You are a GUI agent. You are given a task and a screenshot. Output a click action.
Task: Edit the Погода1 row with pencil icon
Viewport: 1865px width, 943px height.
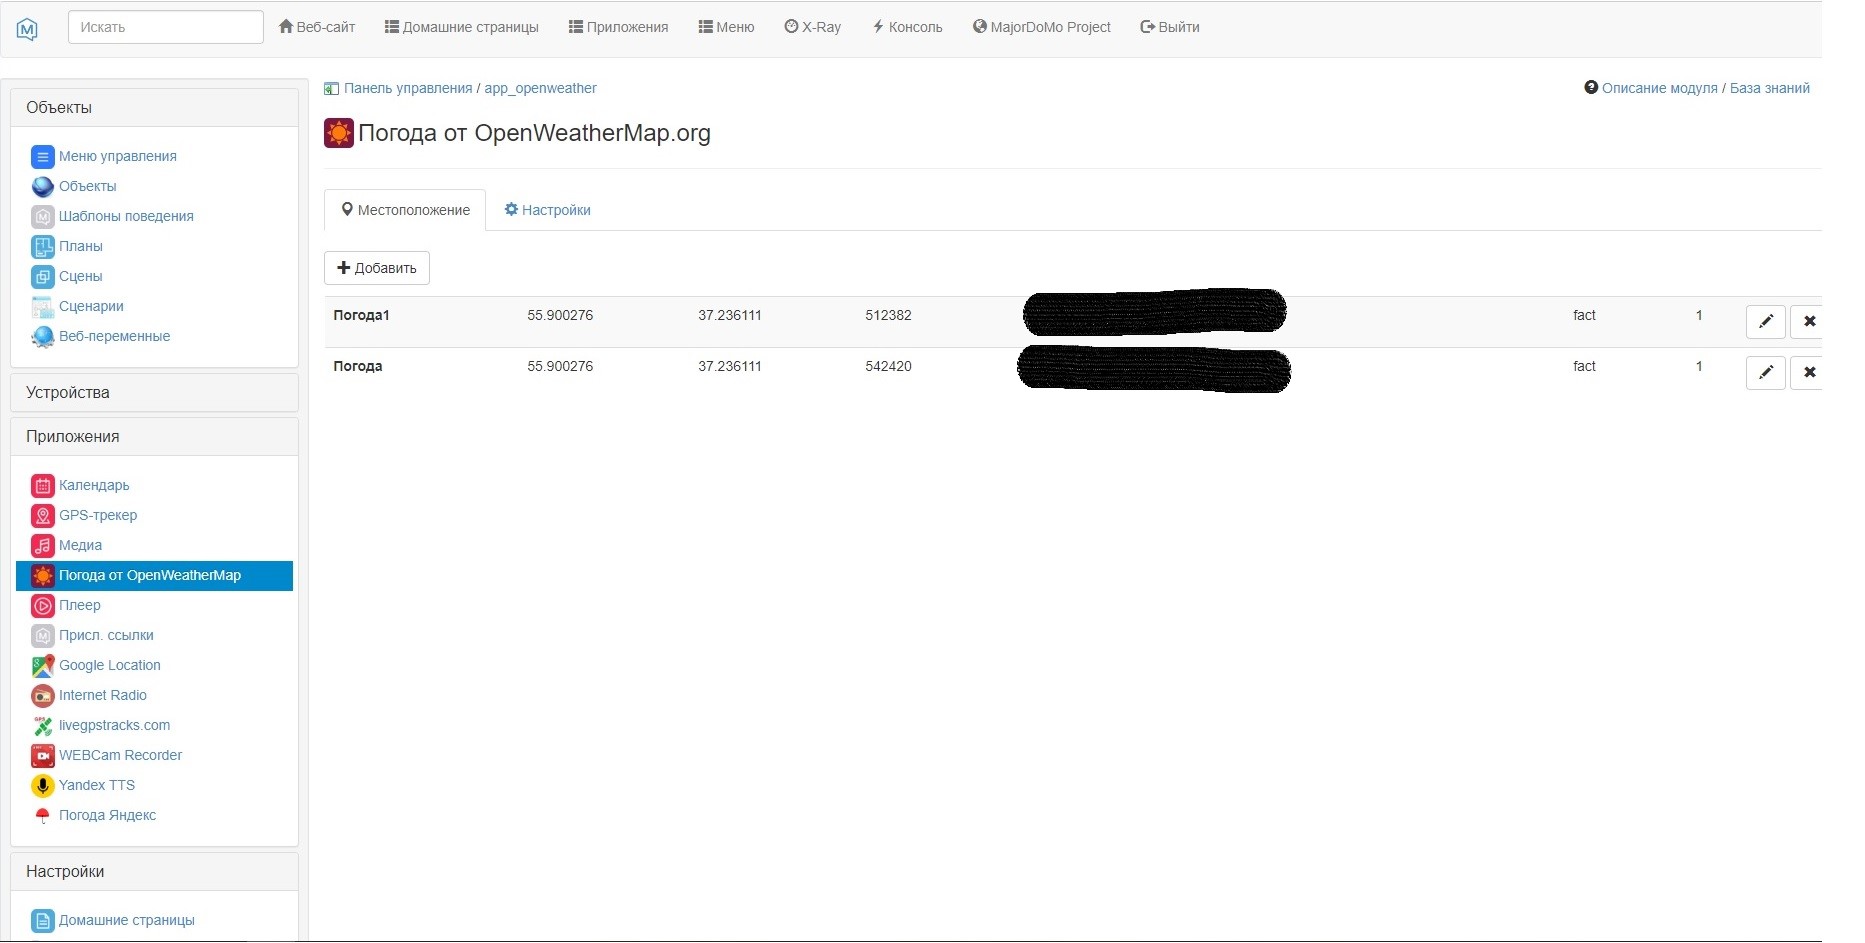point(1766,321)
